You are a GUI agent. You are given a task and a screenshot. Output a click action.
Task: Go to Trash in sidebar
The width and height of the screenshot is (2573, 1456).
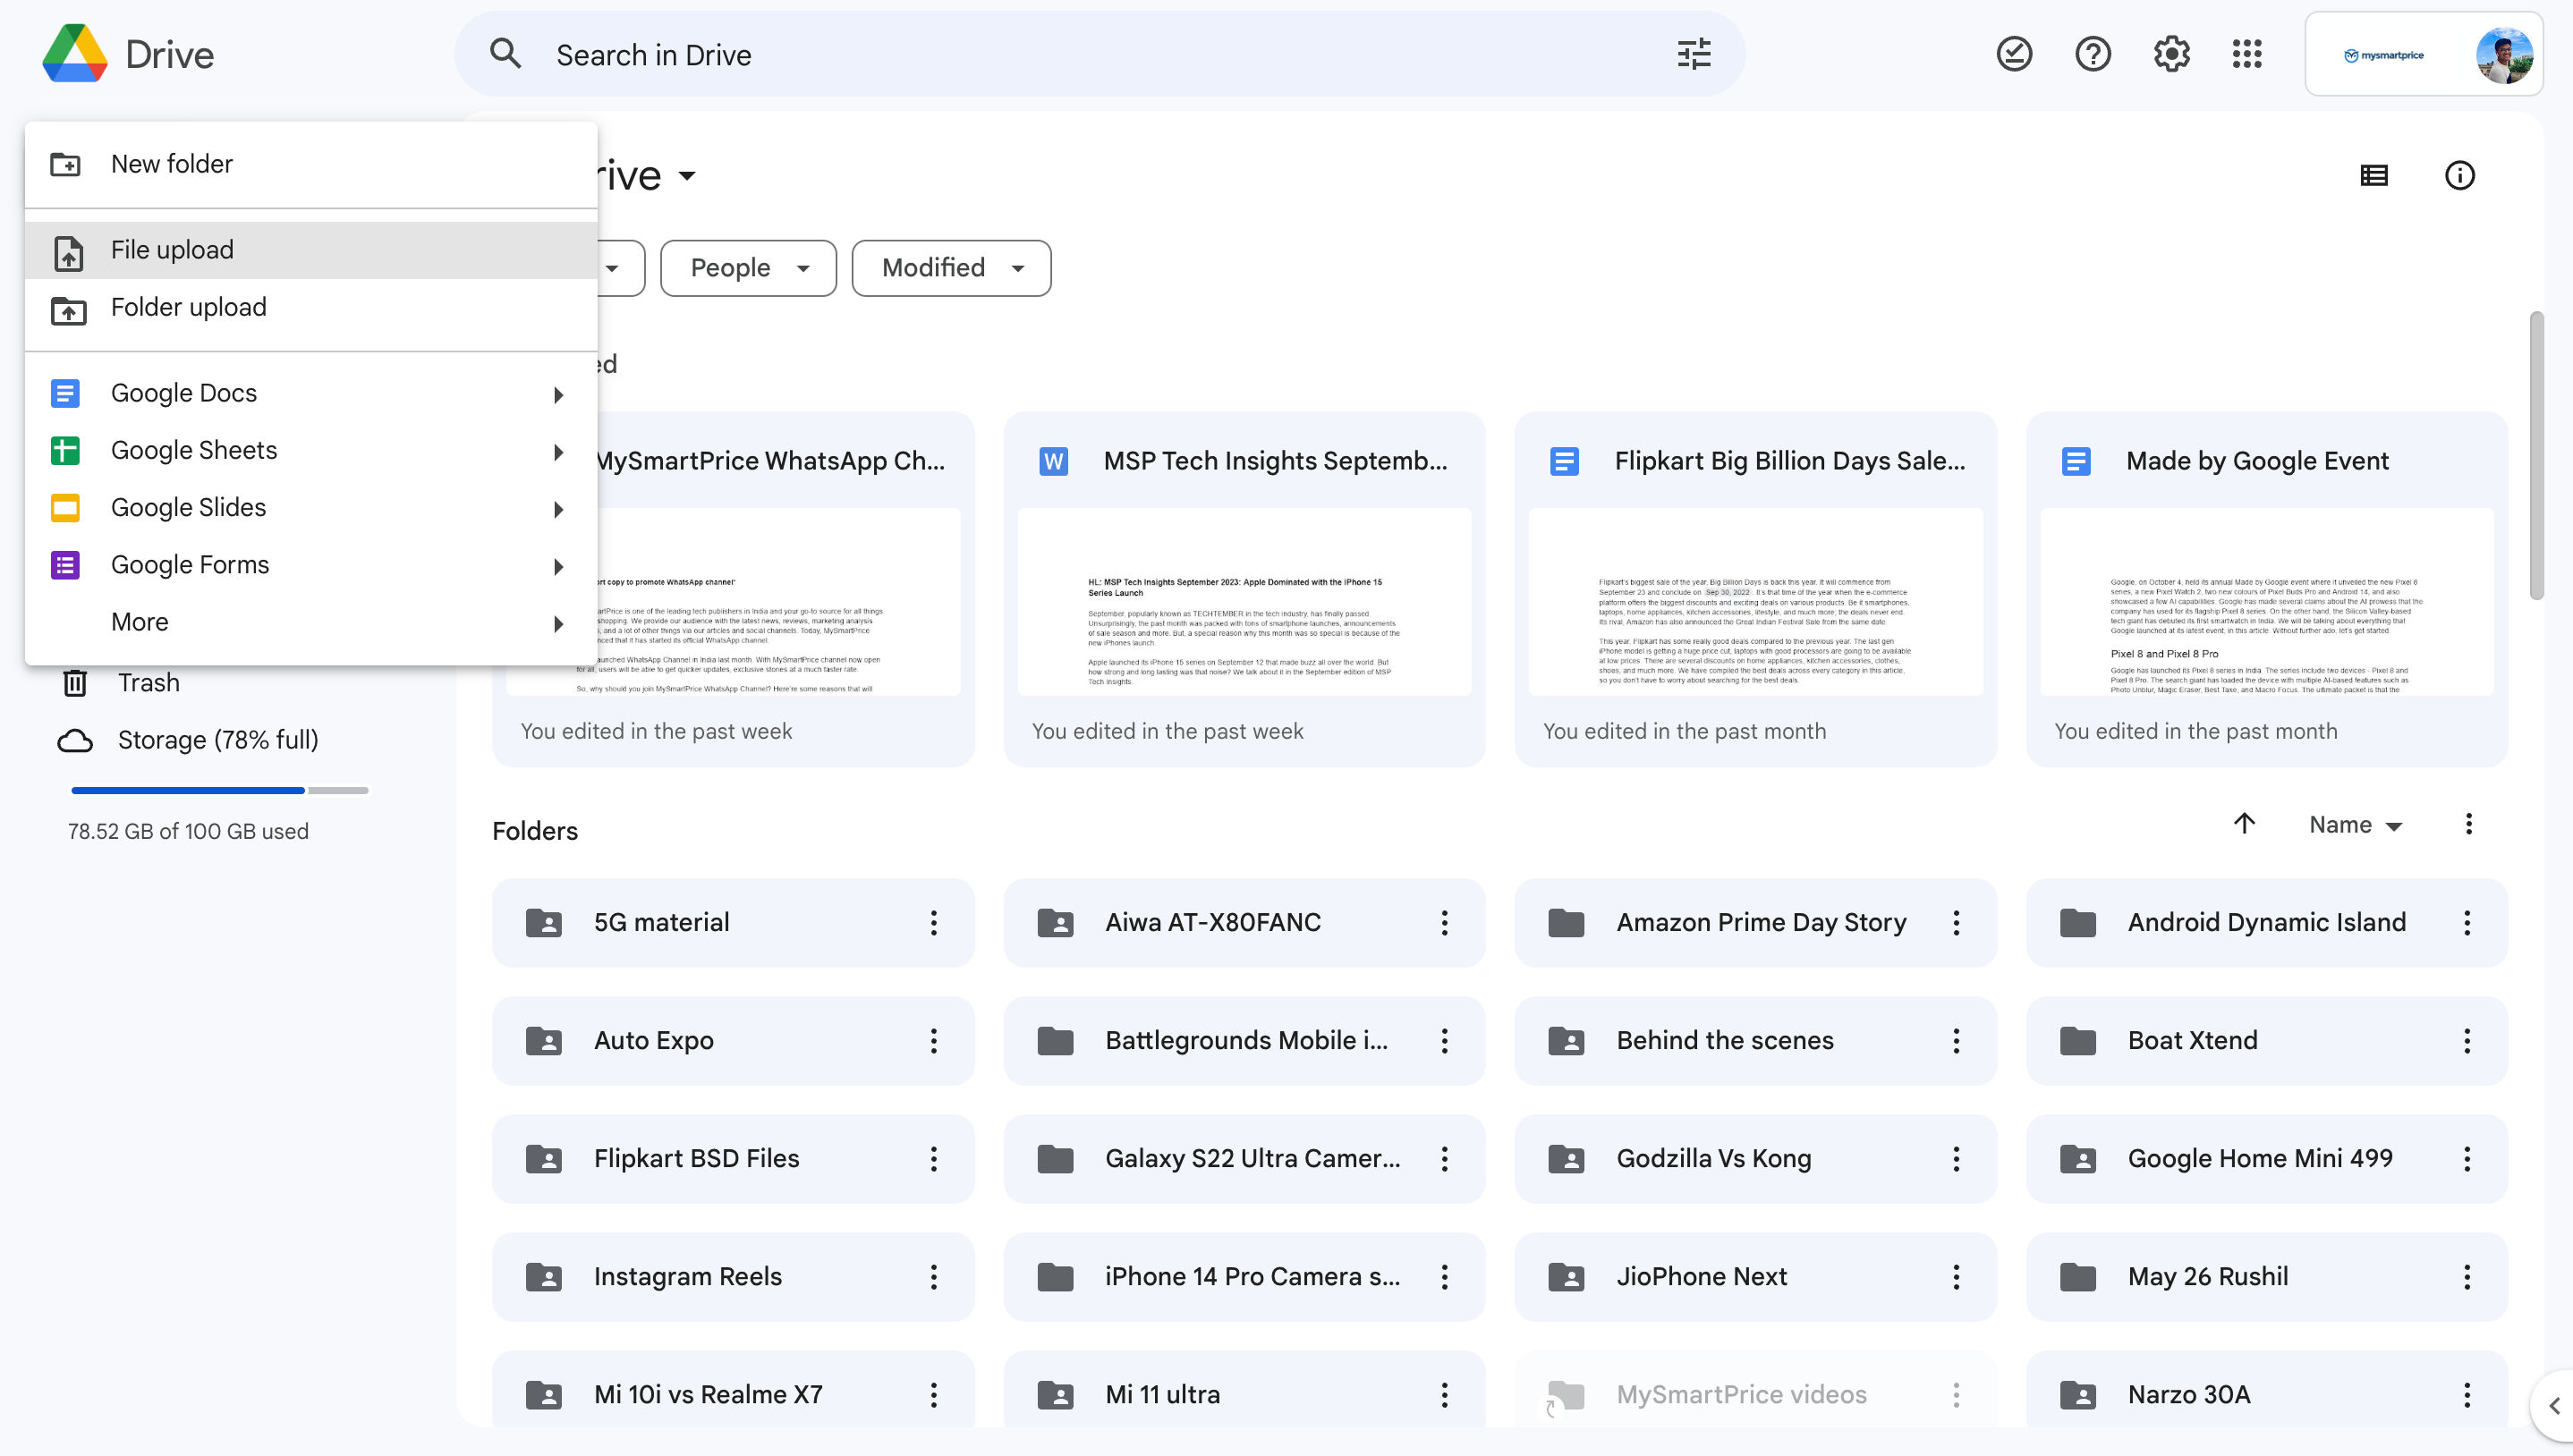(148, 683)
